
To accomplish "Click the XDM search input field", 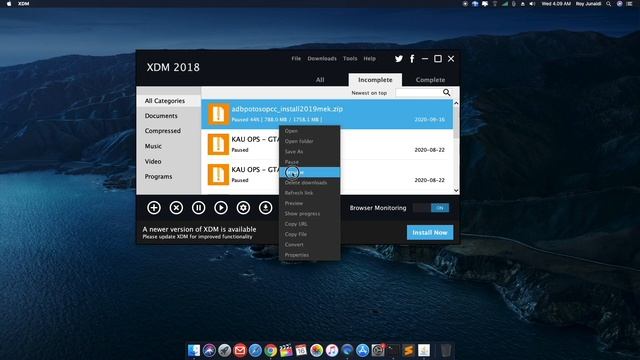I will (419, 93).
